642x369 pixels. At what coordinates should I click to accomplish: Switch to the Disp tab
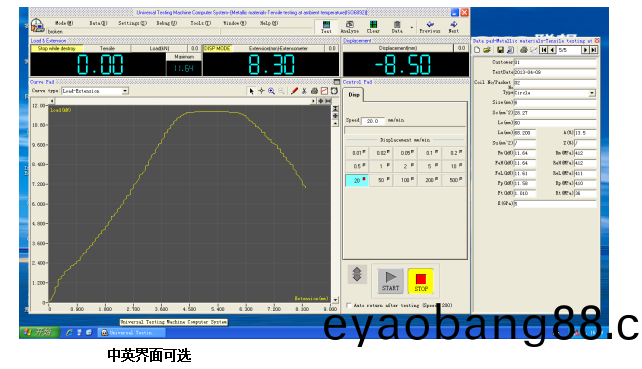click(354, 95)
